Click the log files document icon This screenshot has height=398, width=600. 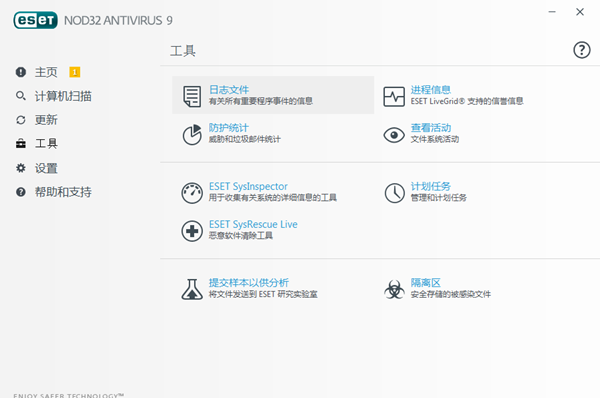click(x=192, y=96)
